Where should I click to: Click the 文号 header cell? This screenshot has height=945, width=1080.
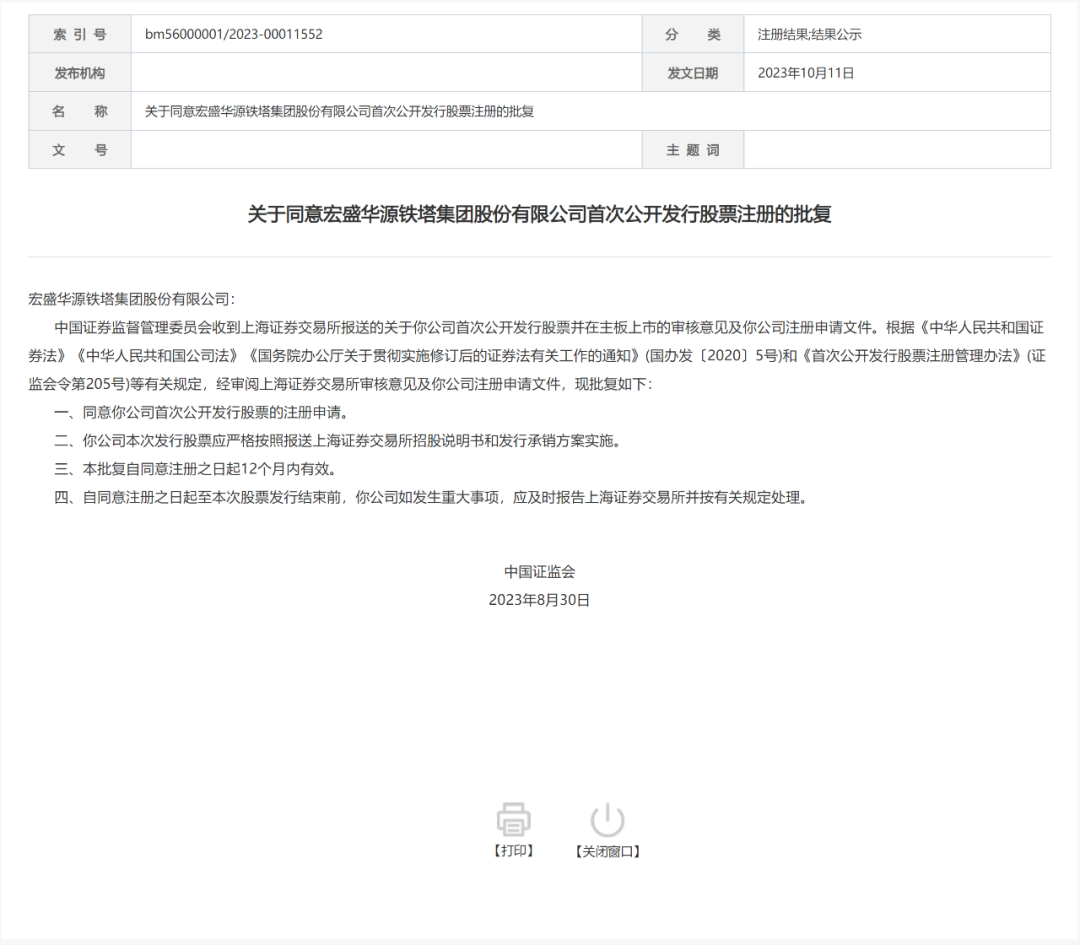[x=80, y=150]
